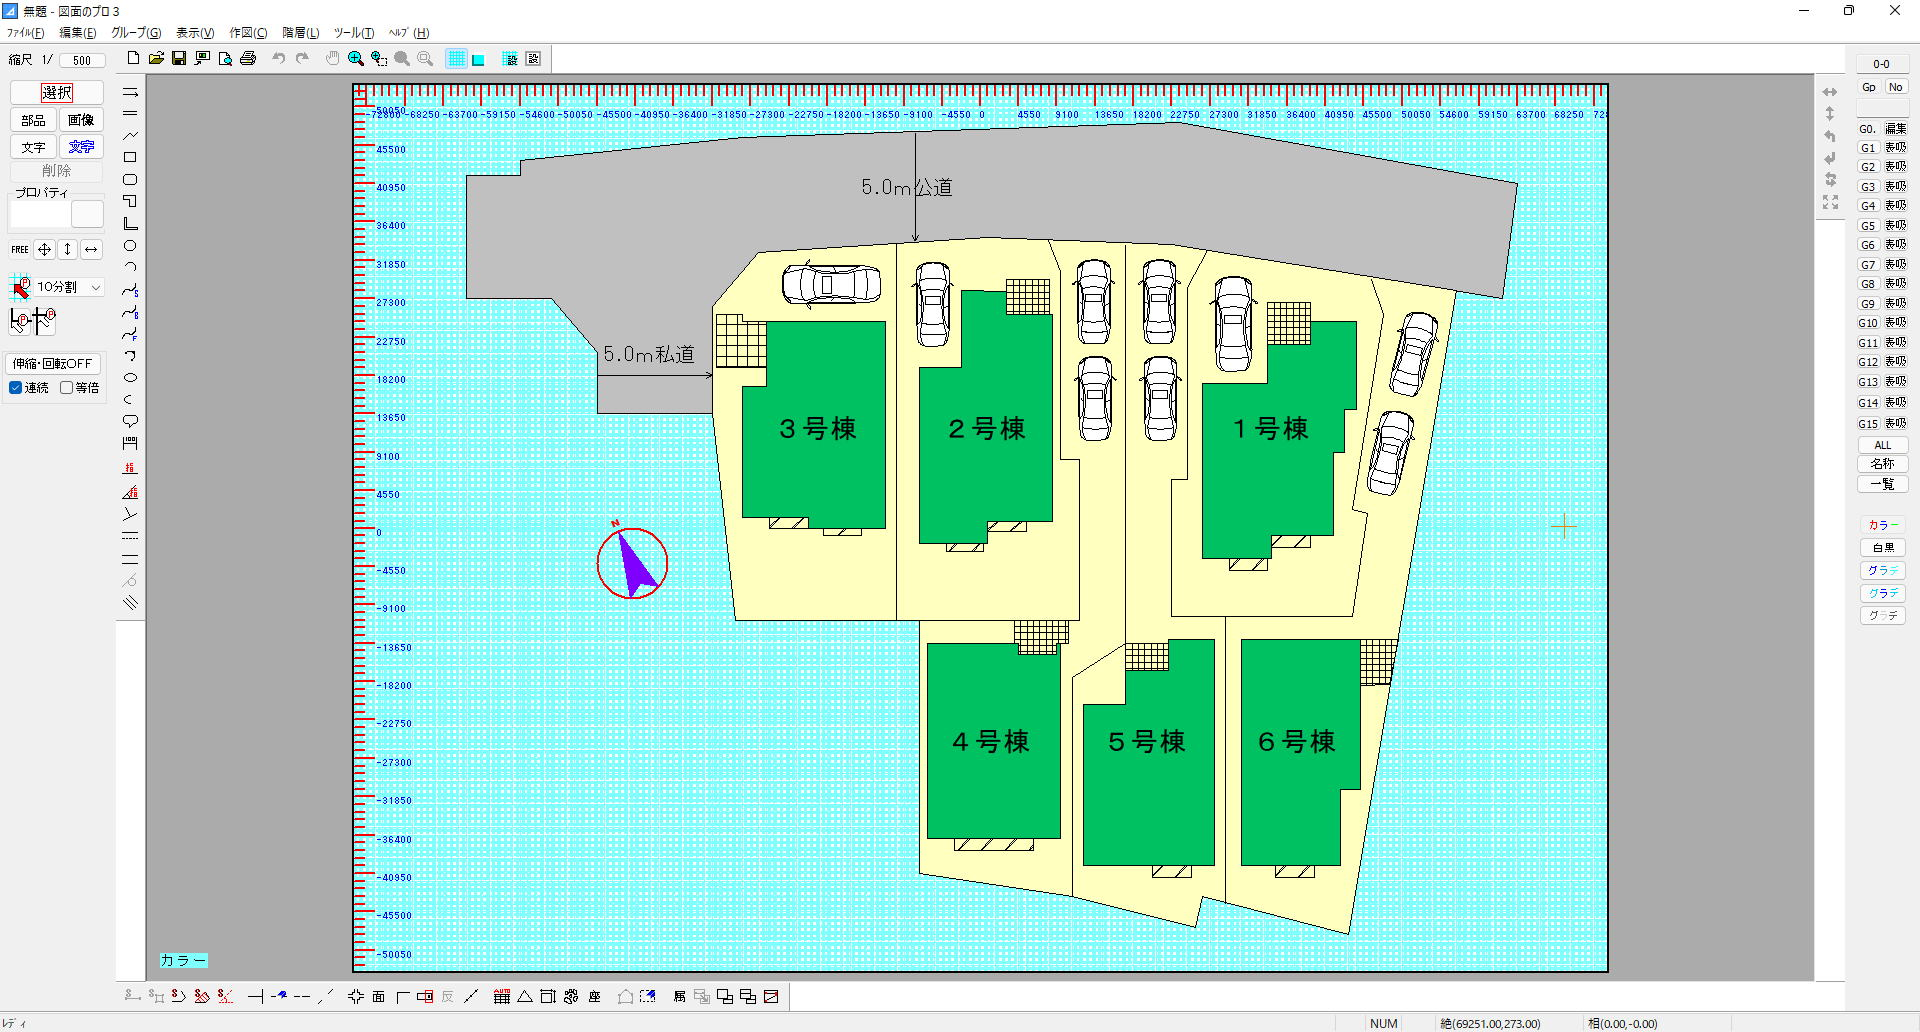Viewport: 1920px width, 1032px height.
Task: Click the scale value field showing 500
Action: (82, 61)
